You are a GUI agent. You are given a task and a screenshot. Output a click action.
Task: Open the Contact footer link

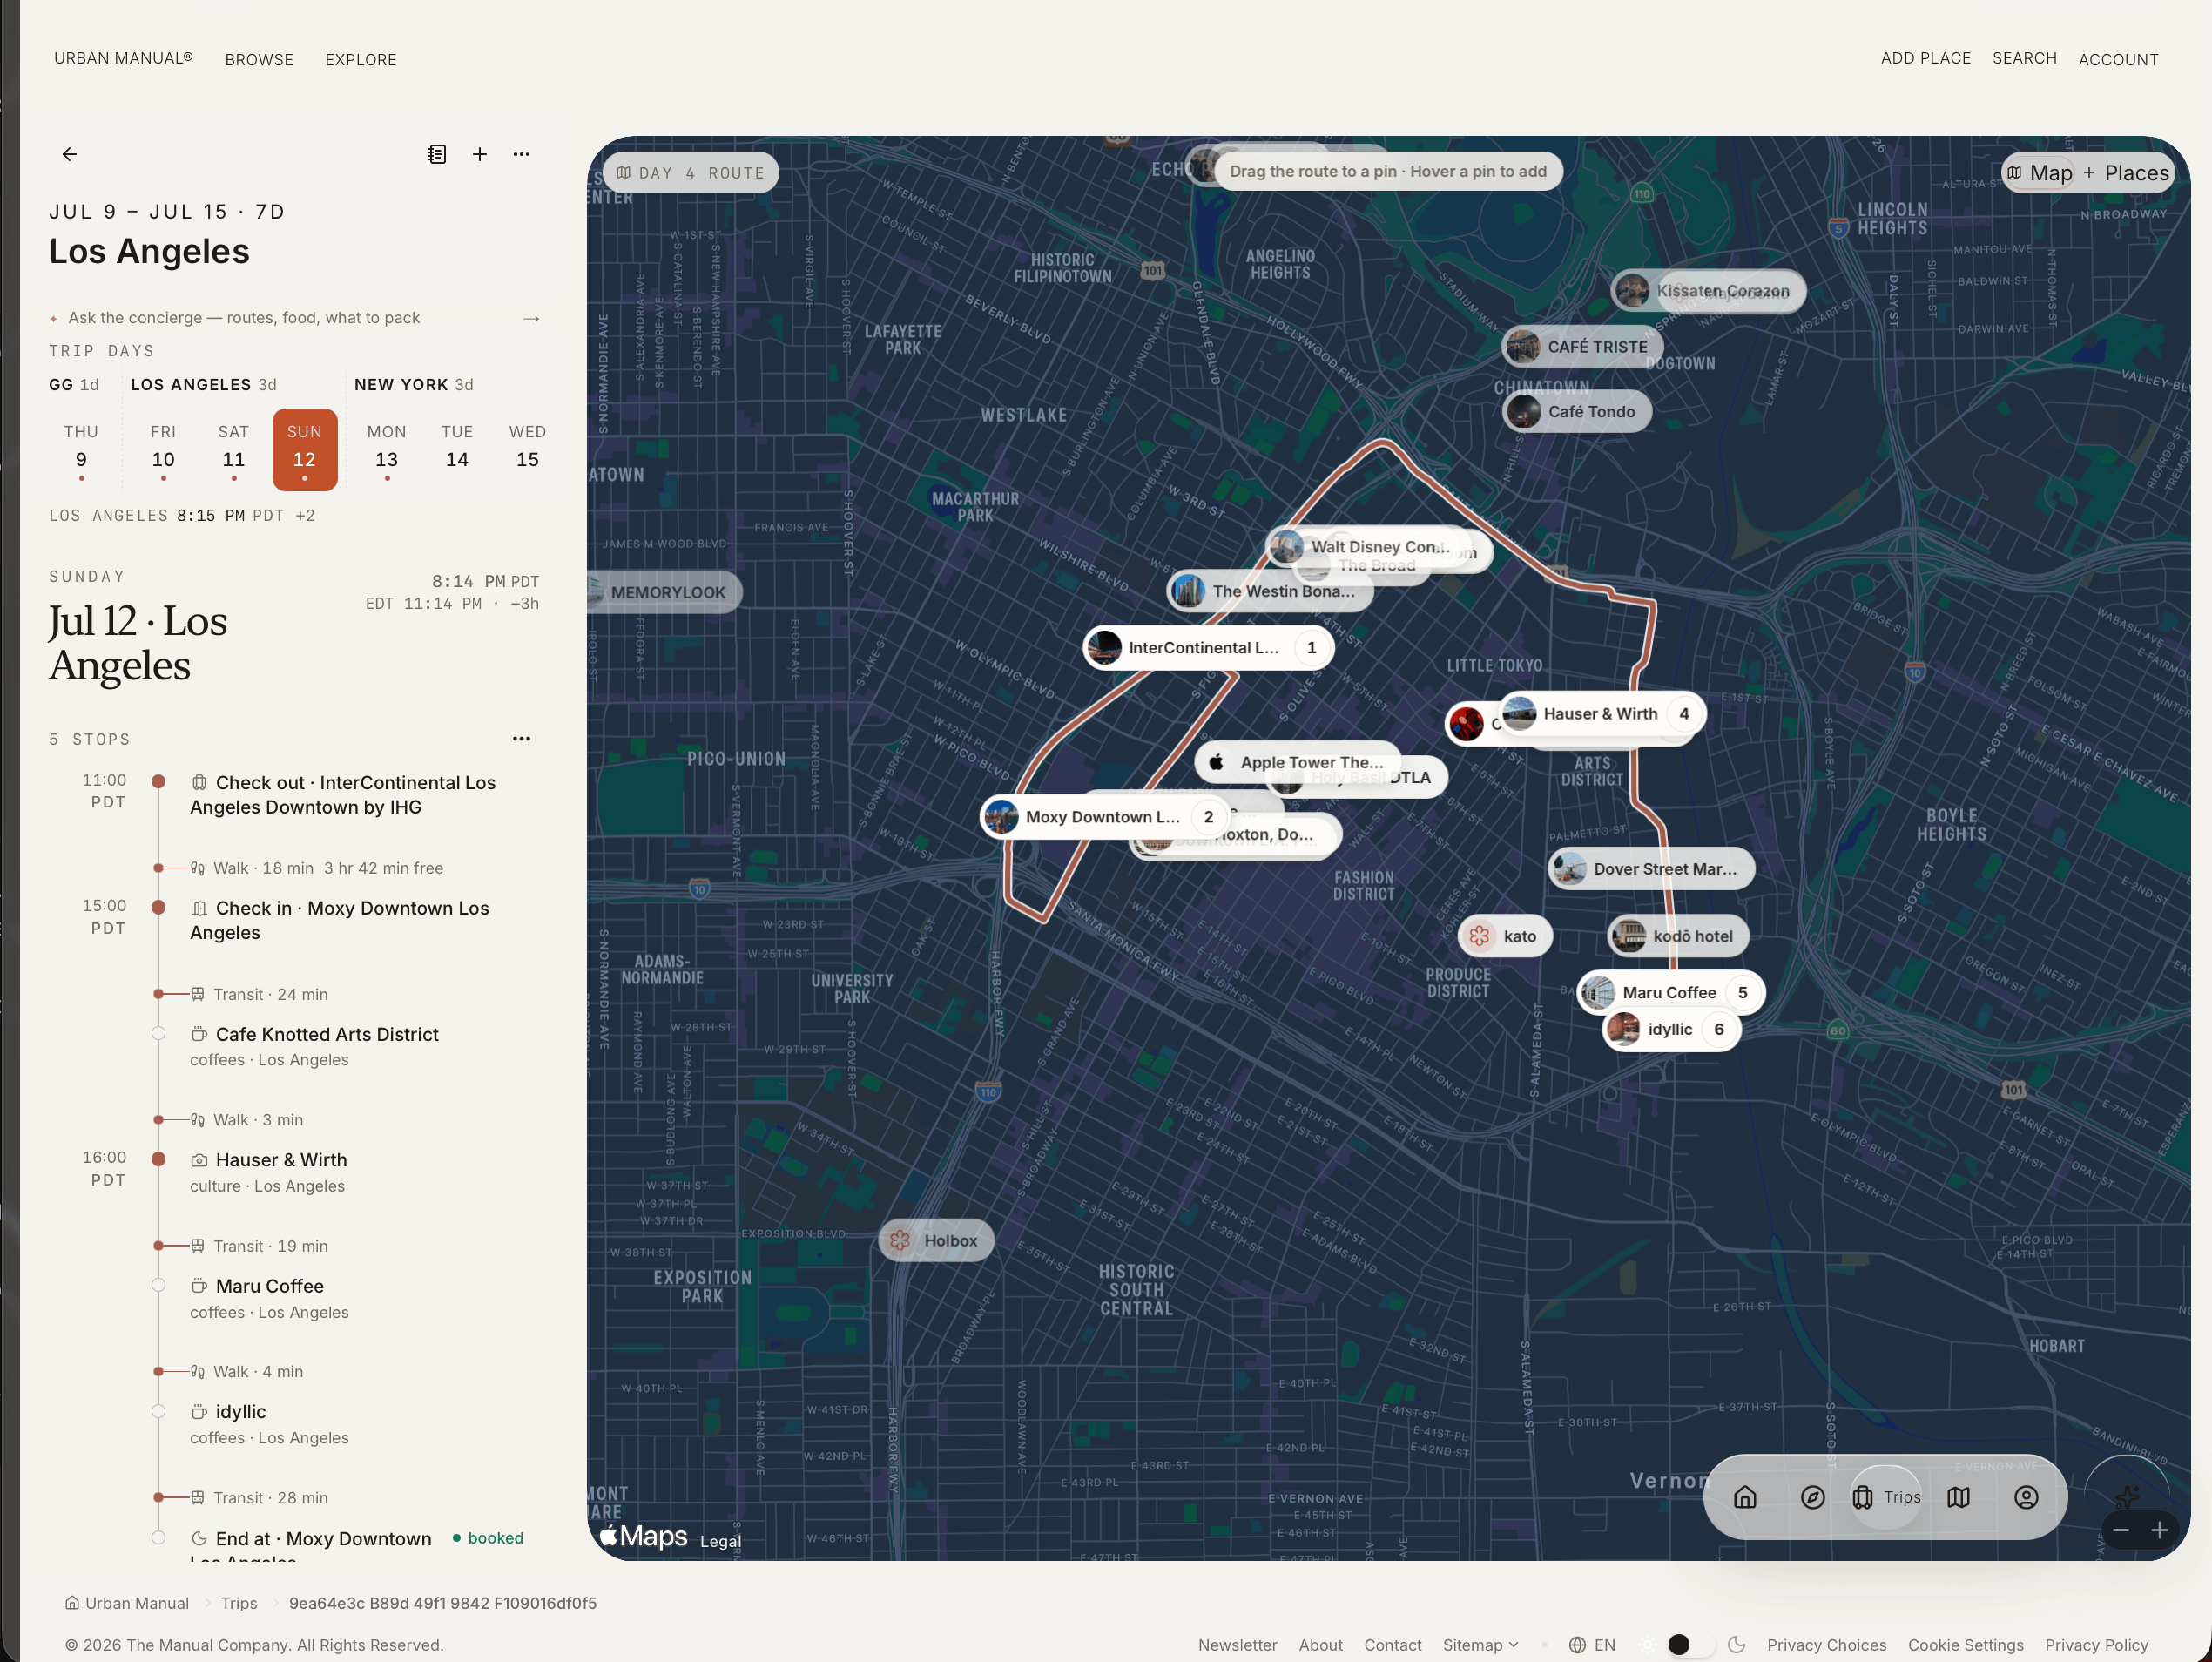pyautogui.click(x=1392, y=1645)
